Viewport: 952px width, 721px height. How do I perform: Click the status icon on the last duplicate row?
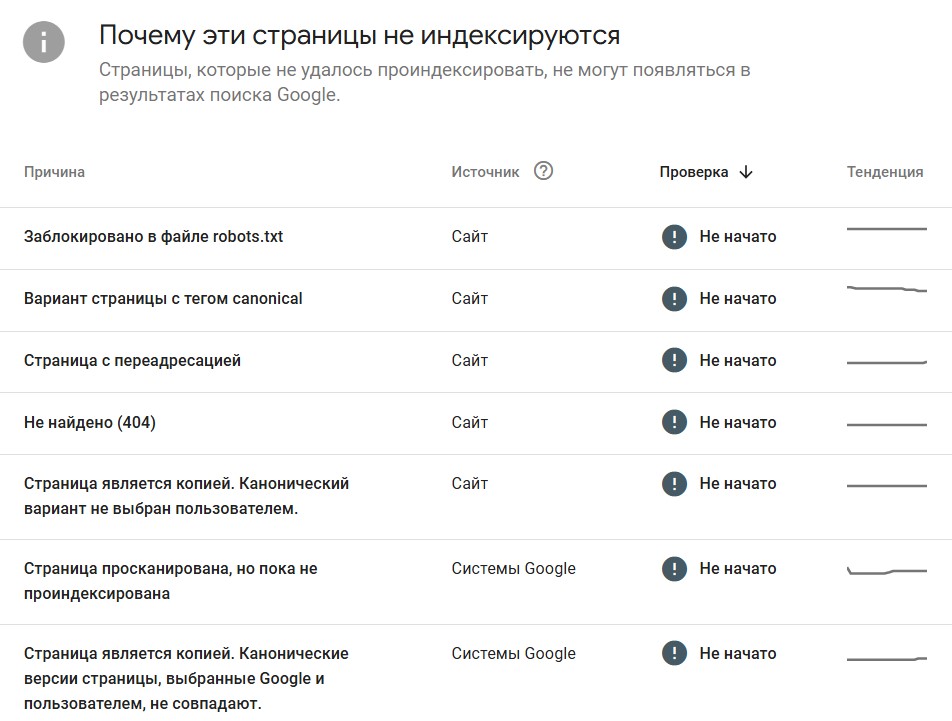click(674, 653)
